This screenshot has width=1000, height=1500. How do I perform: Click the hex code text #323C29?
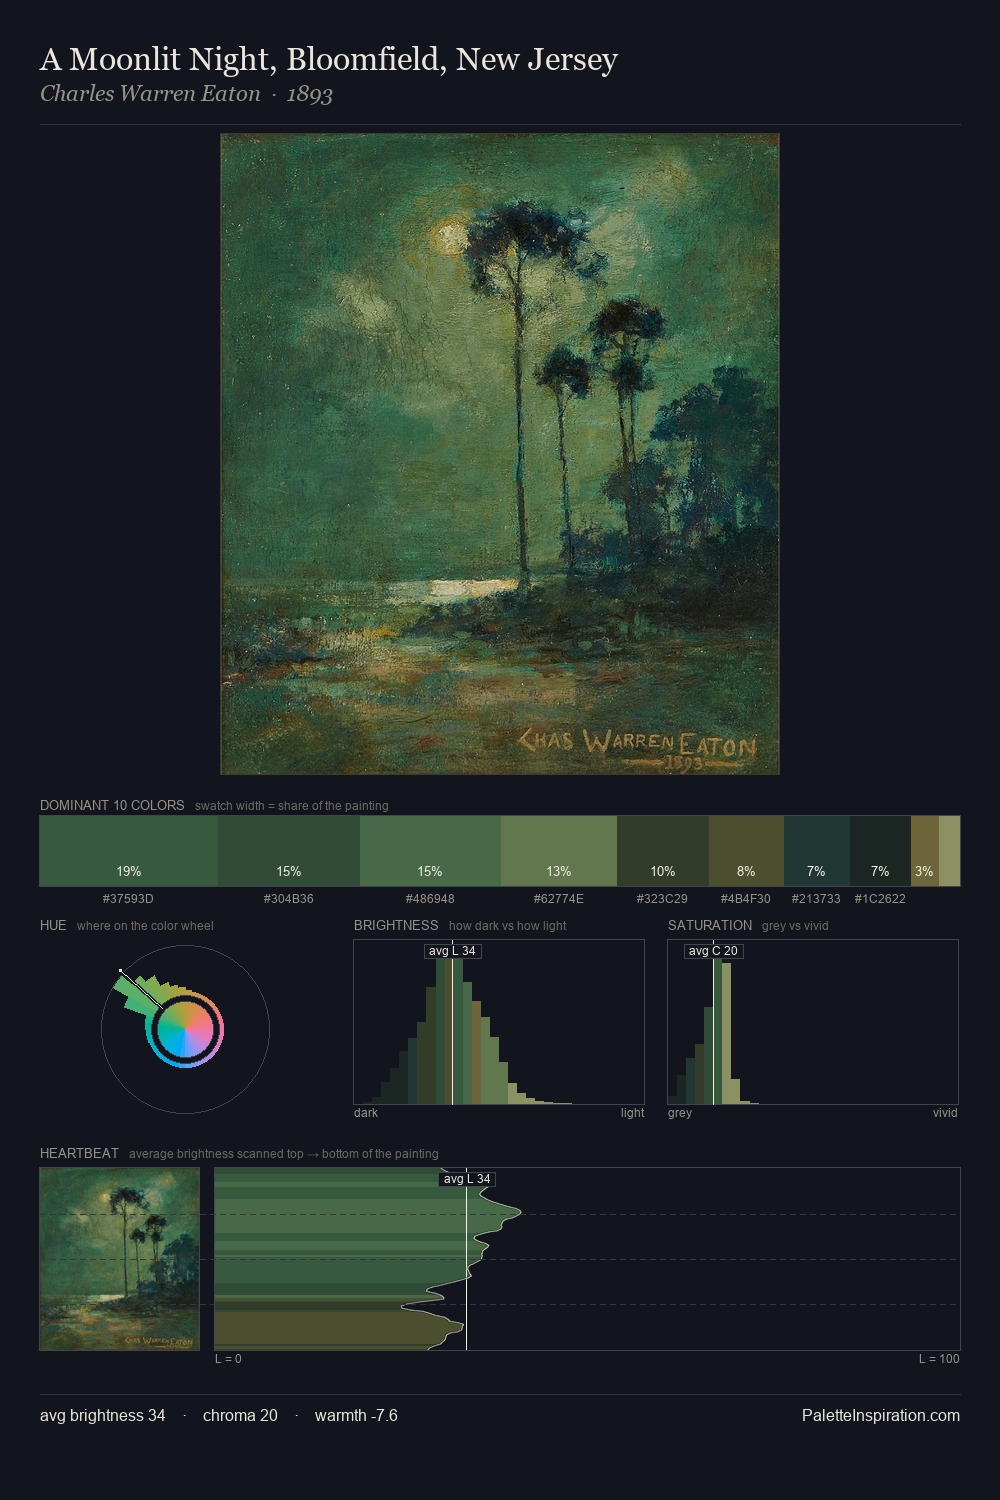point(663,899)
